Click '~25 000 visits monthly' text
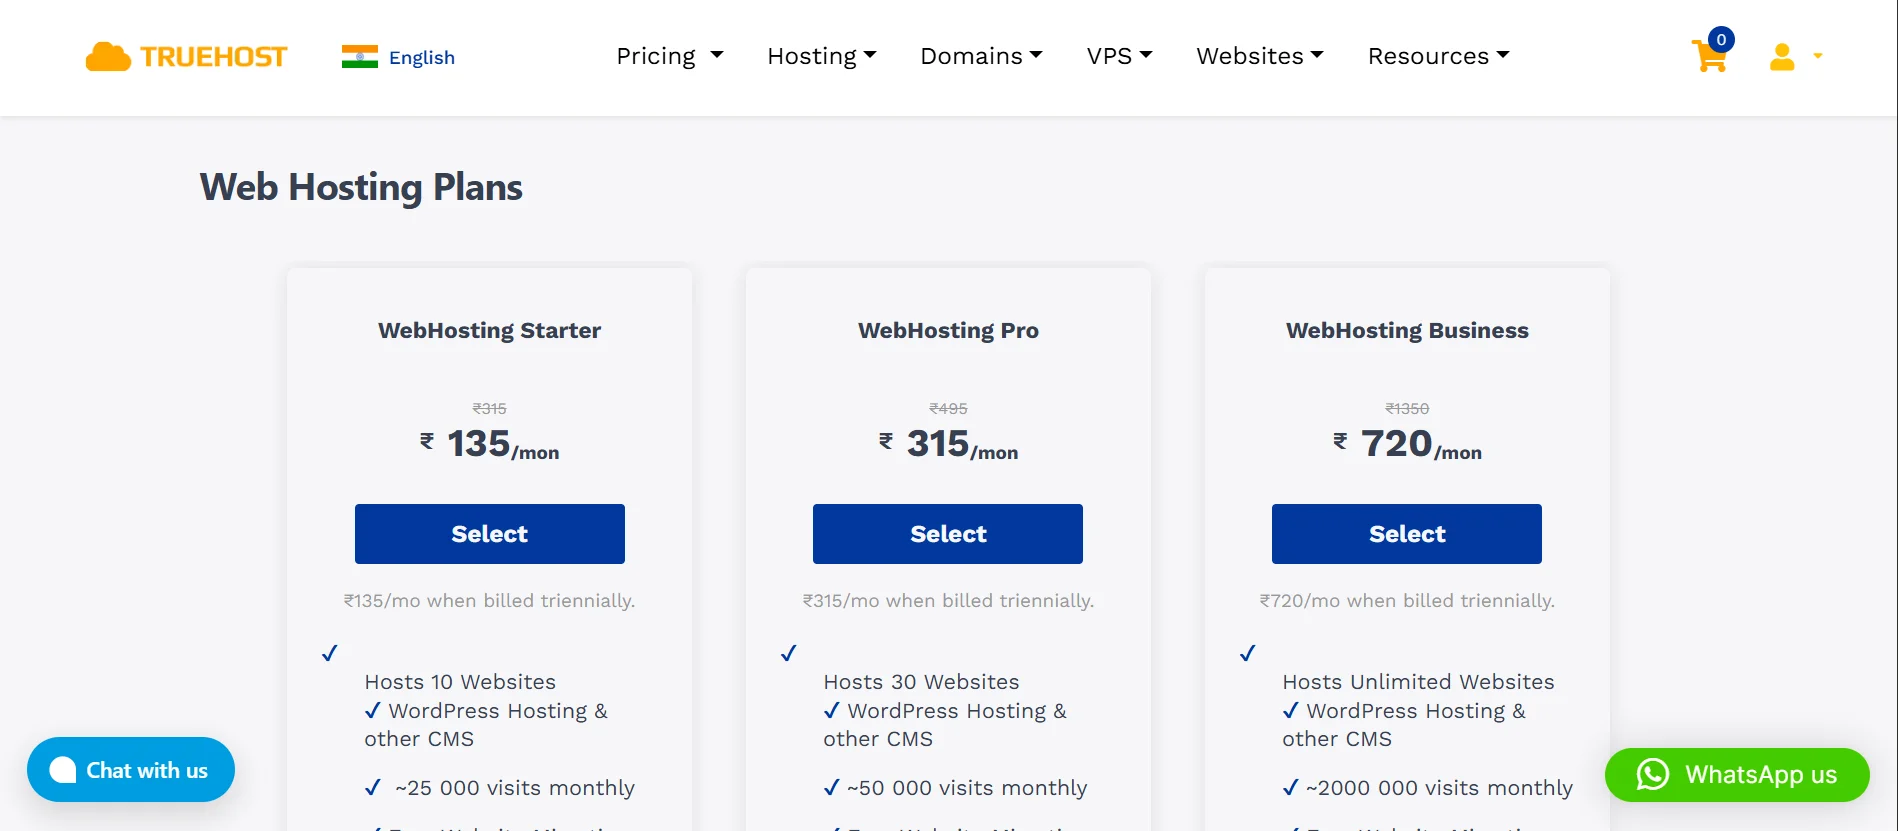This screenshot has width=1898, height=831. coord(515,788)
